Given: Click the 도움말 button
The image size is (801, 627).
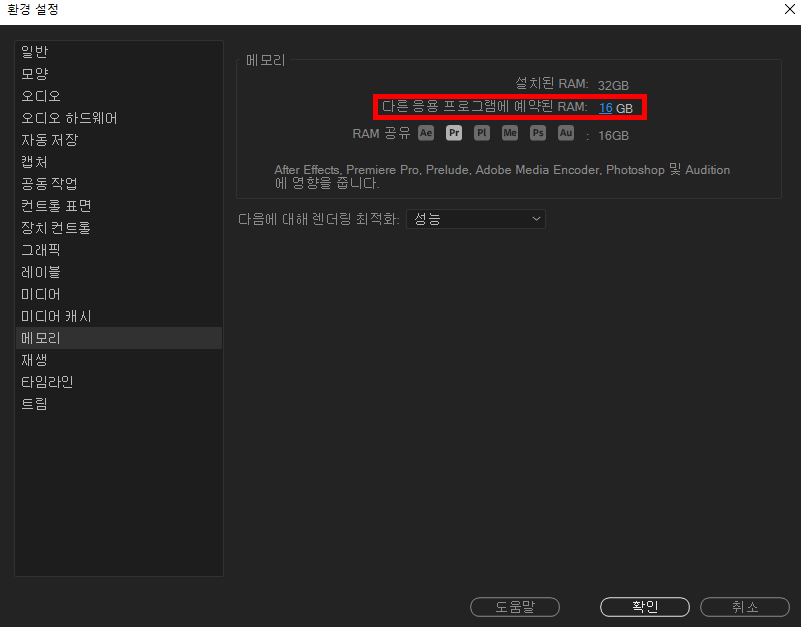Looking at the screenshot, I should coord(515,607).
